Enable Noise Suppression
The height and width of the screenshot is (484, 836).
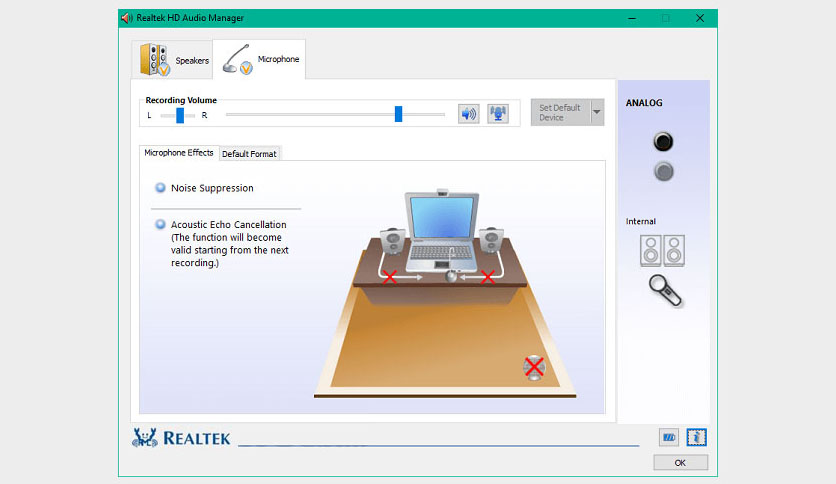tap(160, 188)
